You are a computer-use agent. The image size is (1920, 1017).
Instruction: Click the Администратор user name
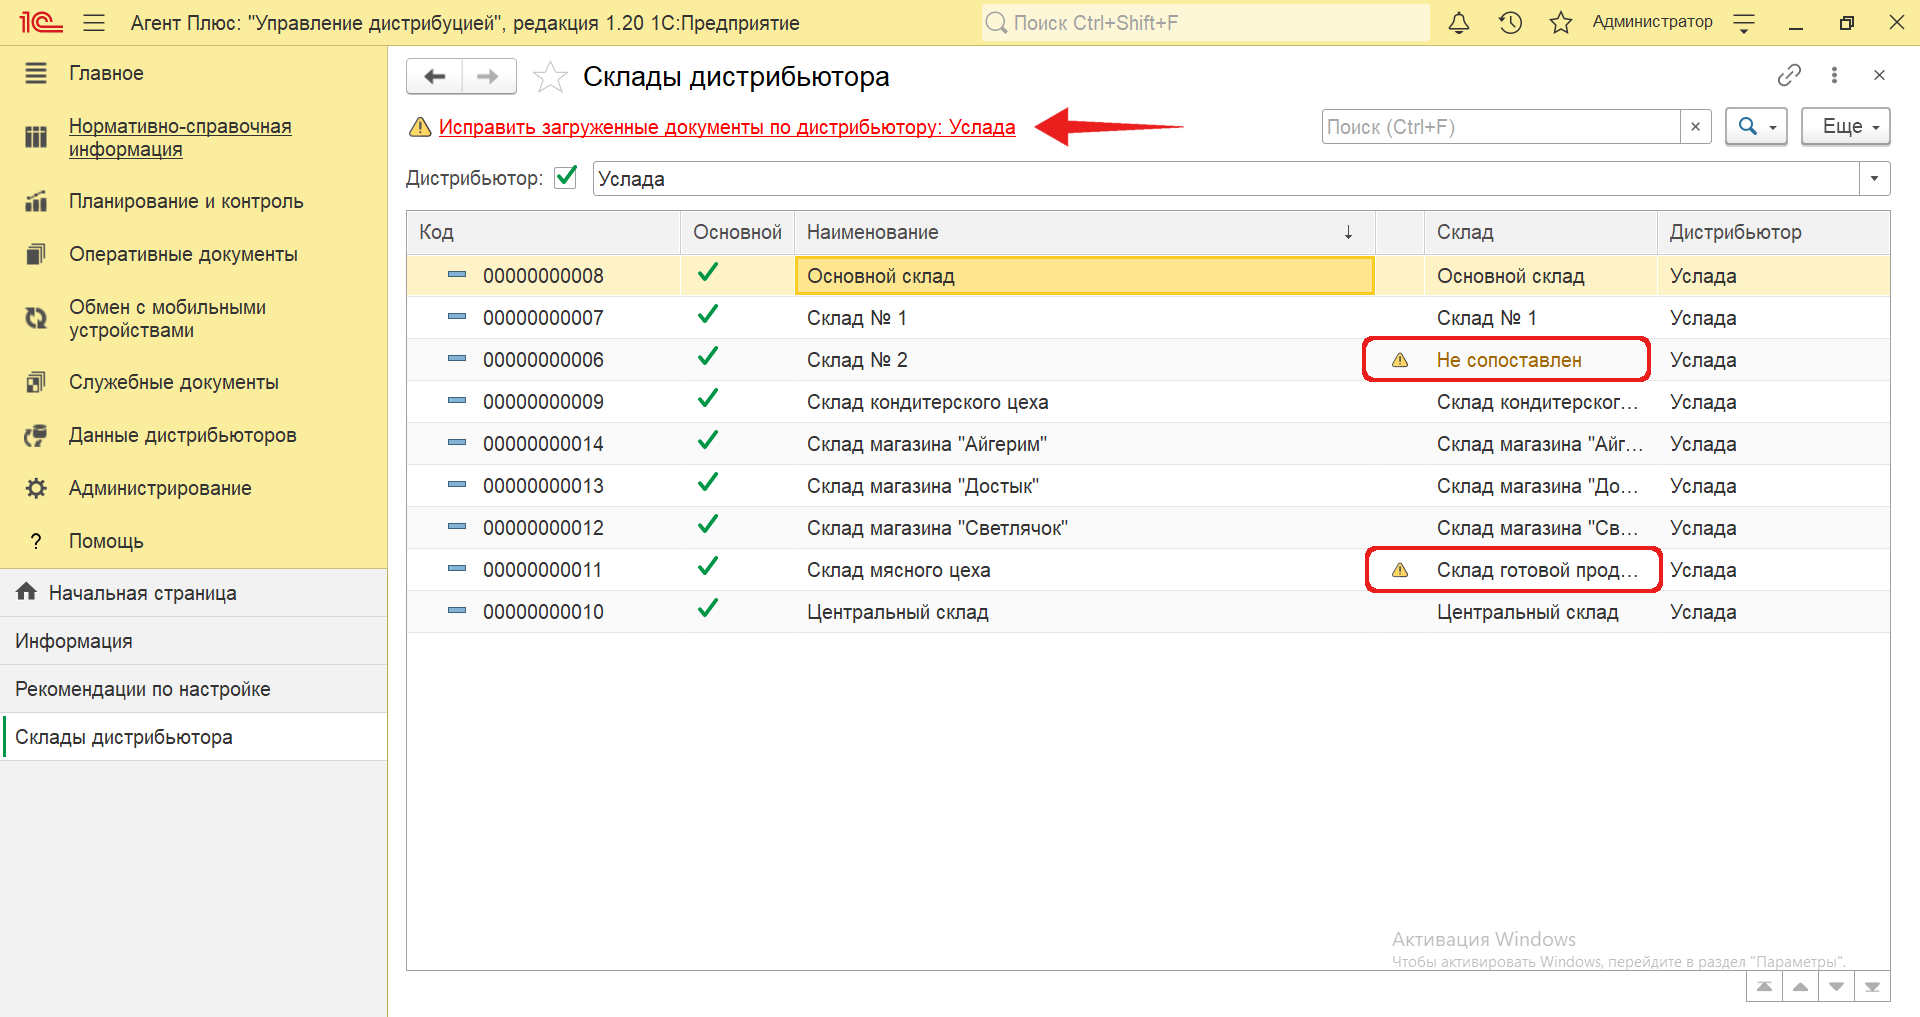1652,22
